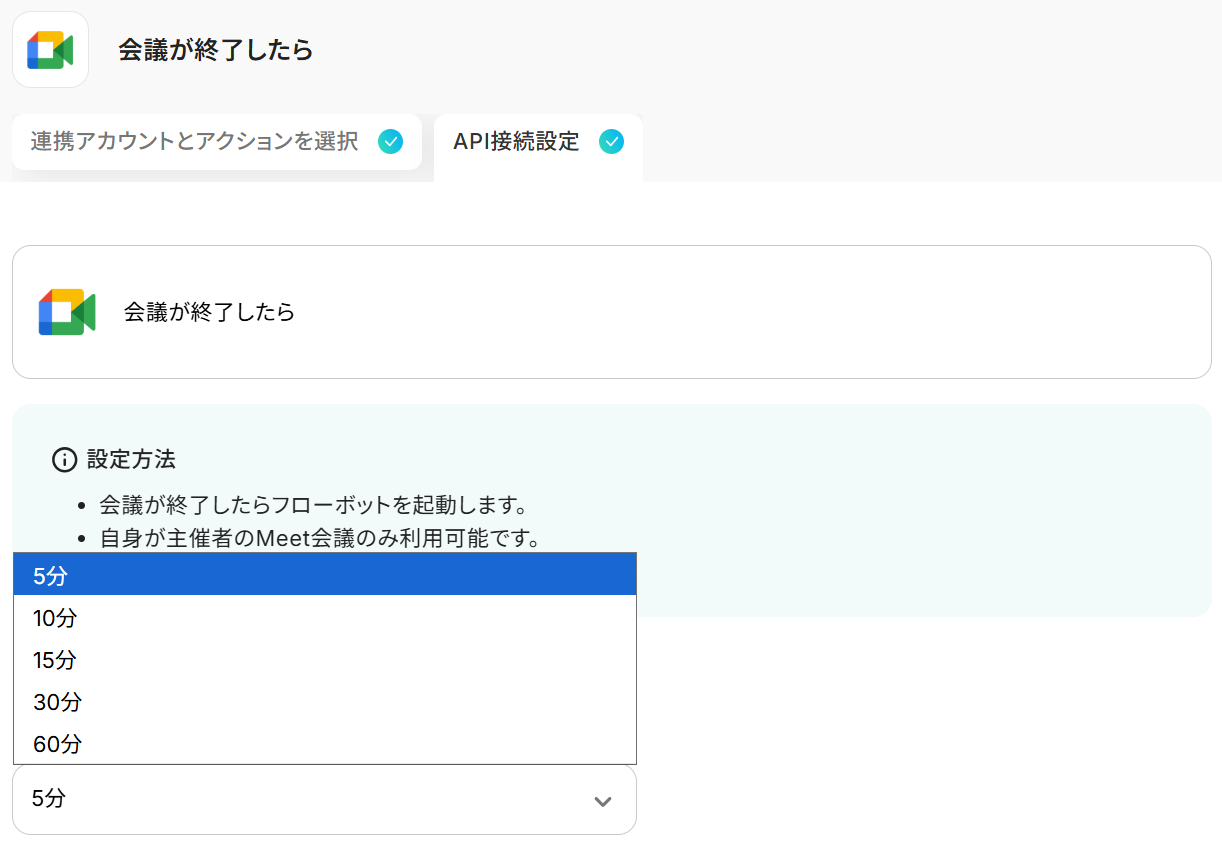This screenshot has height=846, width=1222.
Task: Choose 30分 in the dropdown list
Action: click(x=324, y=702)
